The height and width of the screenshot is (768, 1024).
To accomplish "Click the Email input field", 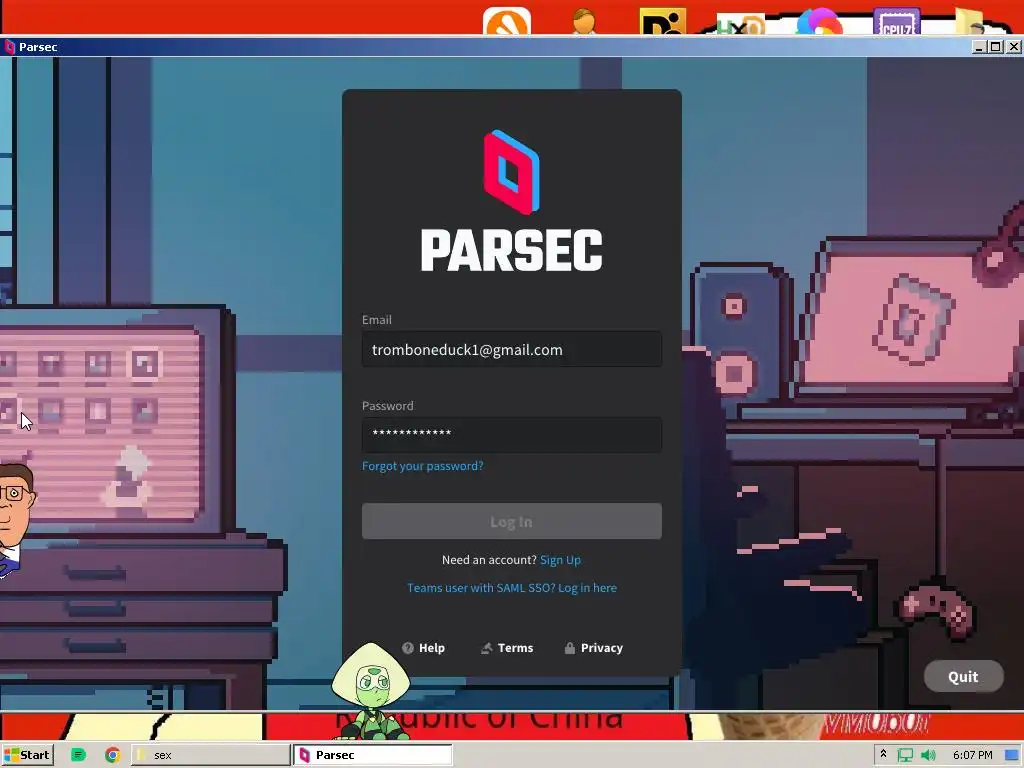I will [511, 349].
